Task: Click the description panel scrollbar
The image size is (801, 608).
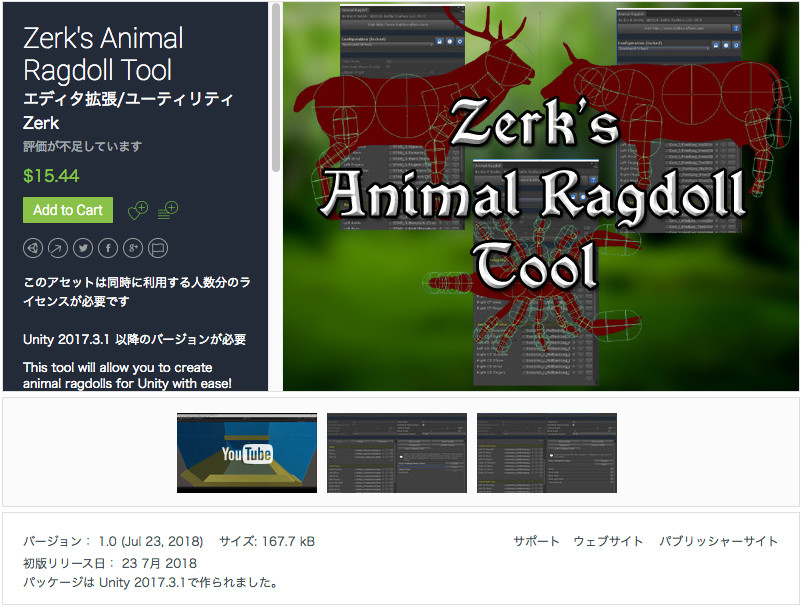Action: click(x=276, y=88)
